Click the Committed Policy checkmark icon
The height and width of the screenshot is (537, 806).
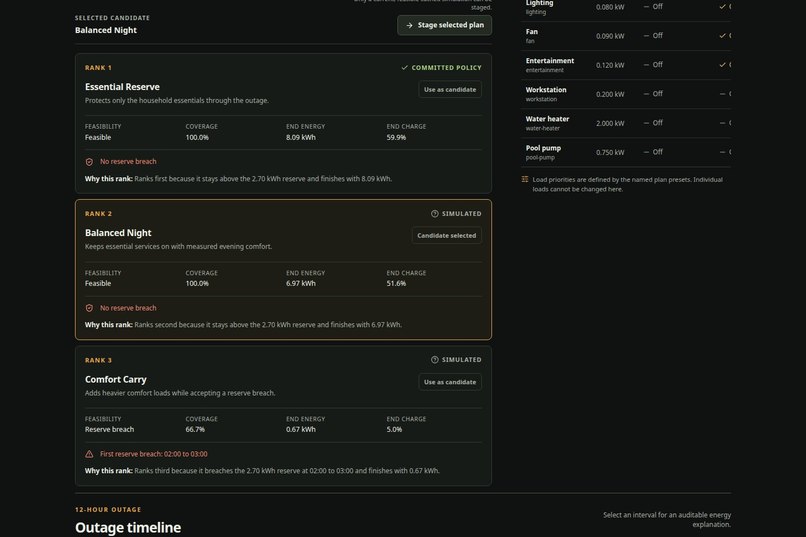pyautogui.click(x=405, y=67)
